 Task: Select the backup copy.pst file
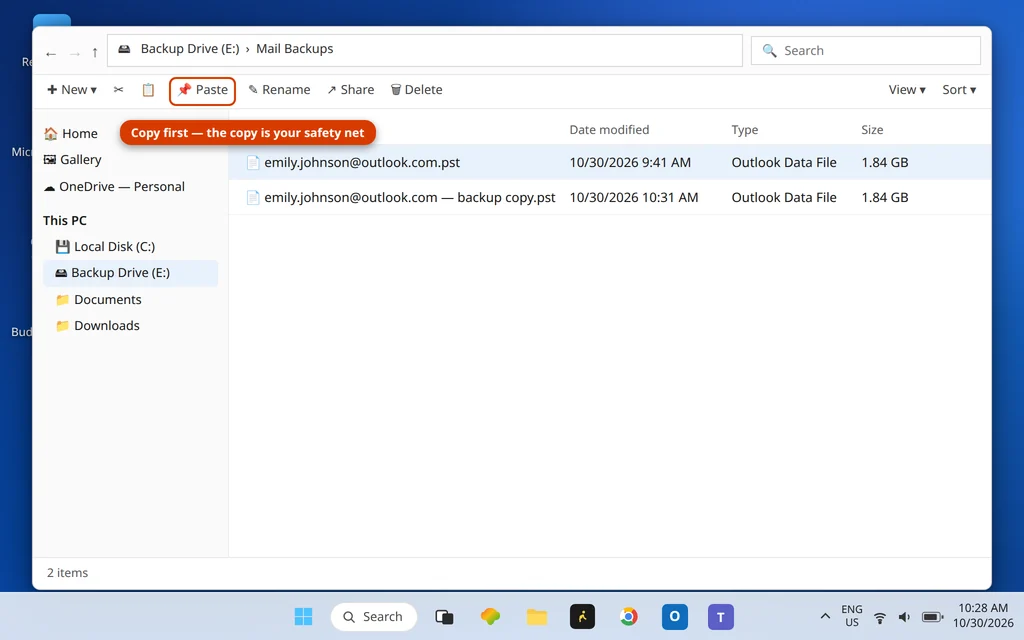(609, 197)
